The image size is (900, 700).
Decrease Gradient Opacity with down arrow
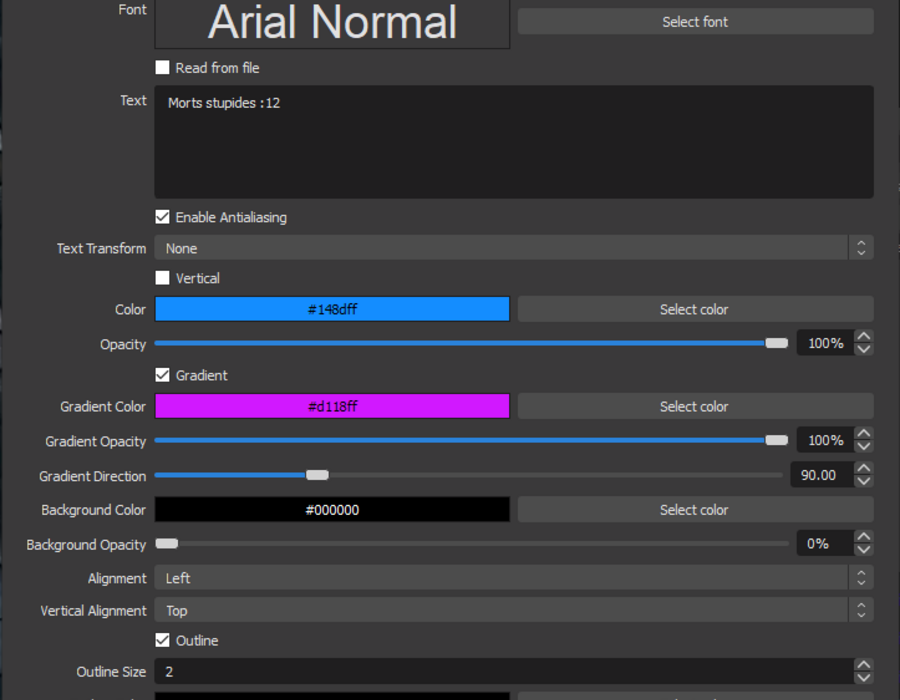(x=864, y=446)
